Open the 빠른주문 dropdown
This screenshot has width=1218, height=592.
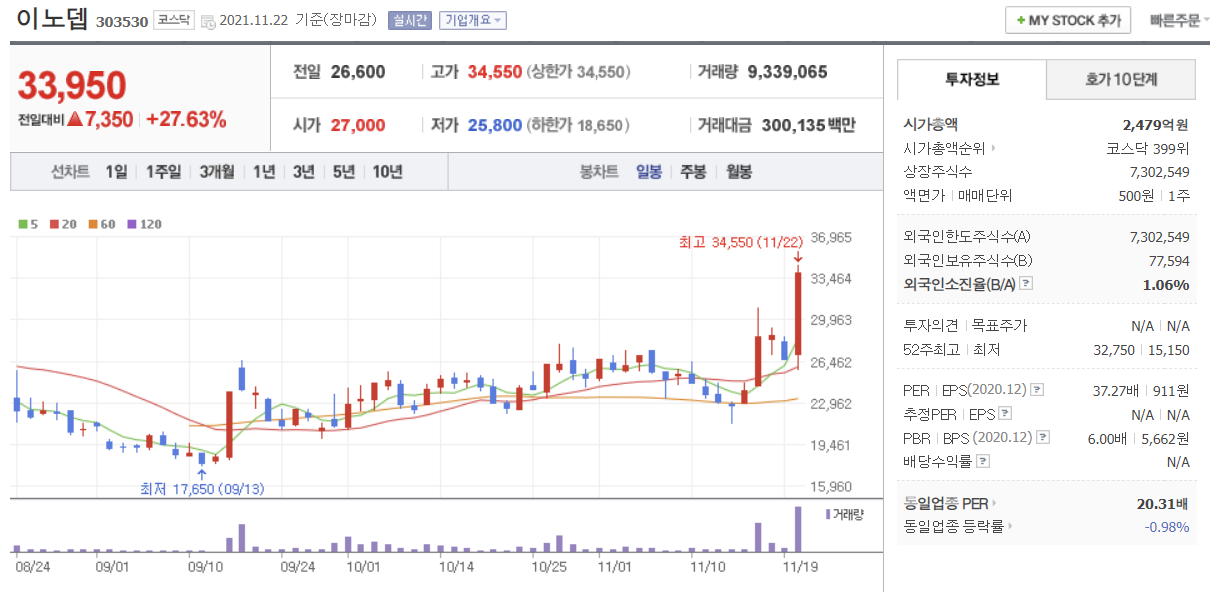click(1180, 21)
